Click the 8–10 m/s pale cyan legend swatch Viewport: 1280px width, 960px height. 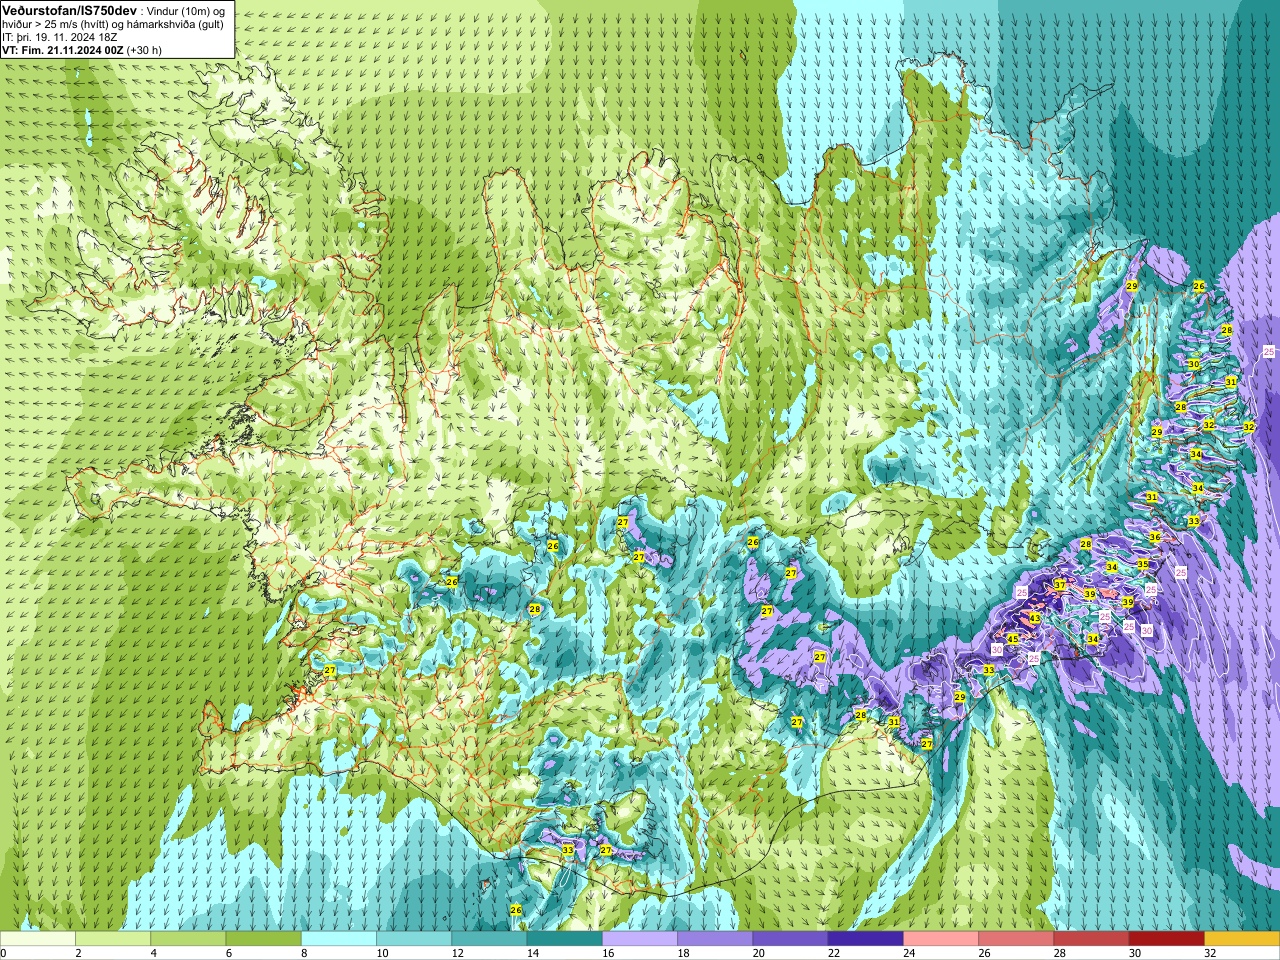339,939
